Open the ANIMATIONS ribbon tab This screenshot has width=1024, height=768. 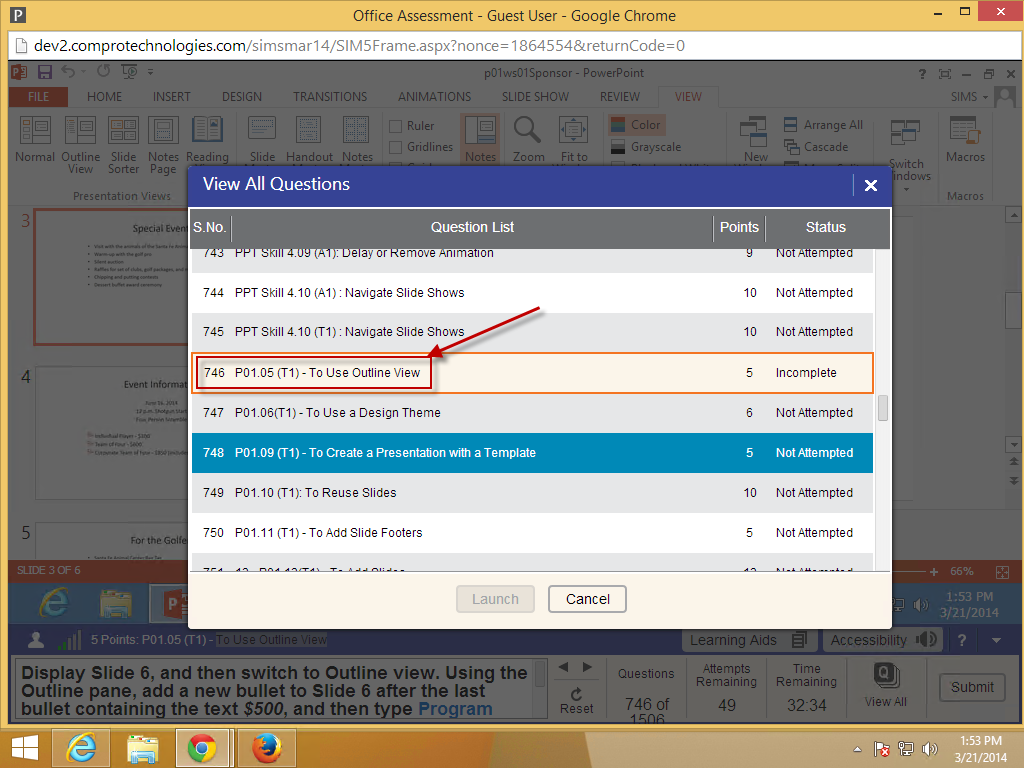click(x=434, y=97)
